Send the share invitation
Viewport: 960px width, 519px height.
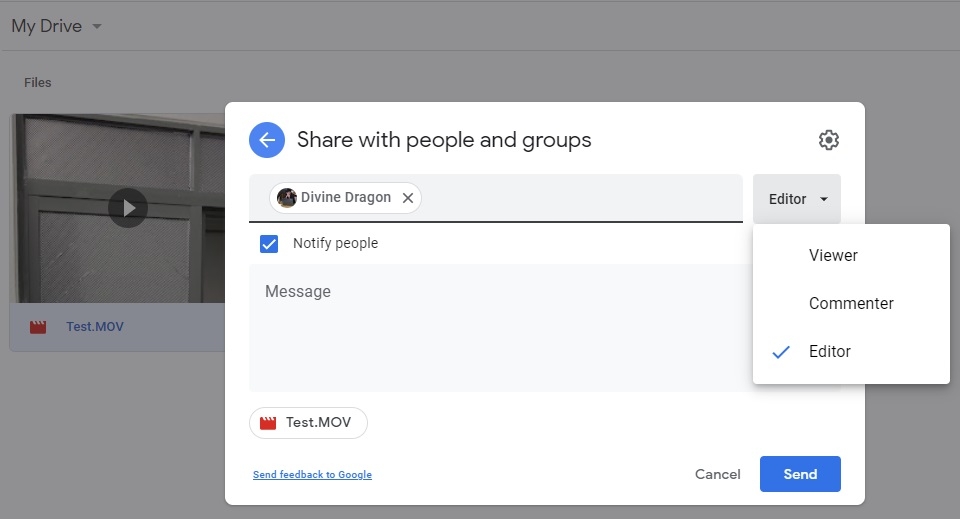tap(800, 474)
